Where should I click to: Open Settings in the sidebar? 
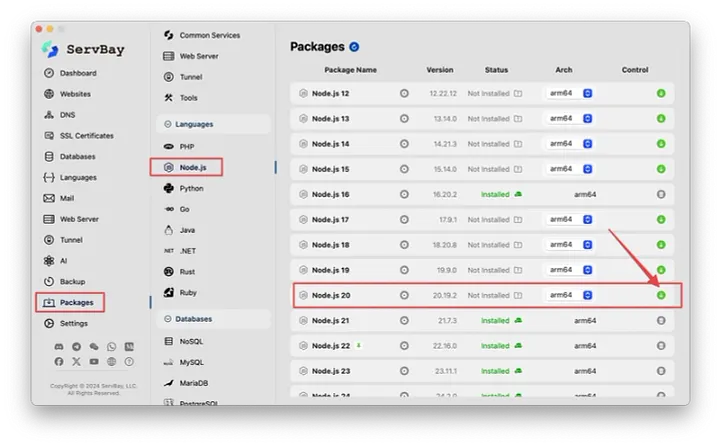click(73, 323)
